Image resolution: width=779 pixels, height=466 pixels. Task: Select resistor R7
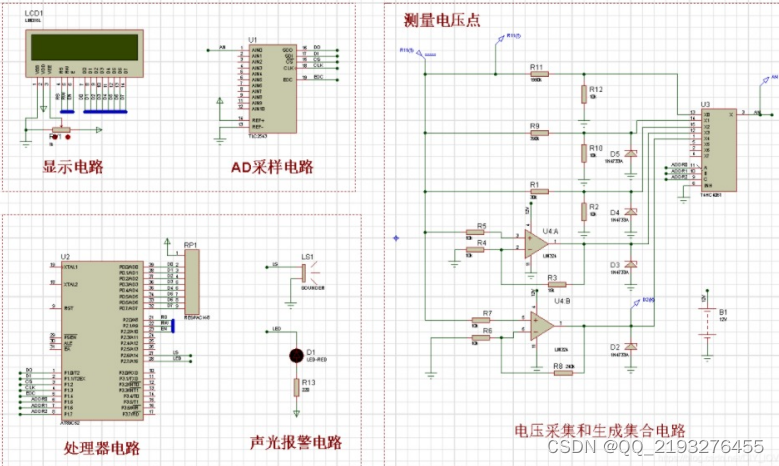481,320
